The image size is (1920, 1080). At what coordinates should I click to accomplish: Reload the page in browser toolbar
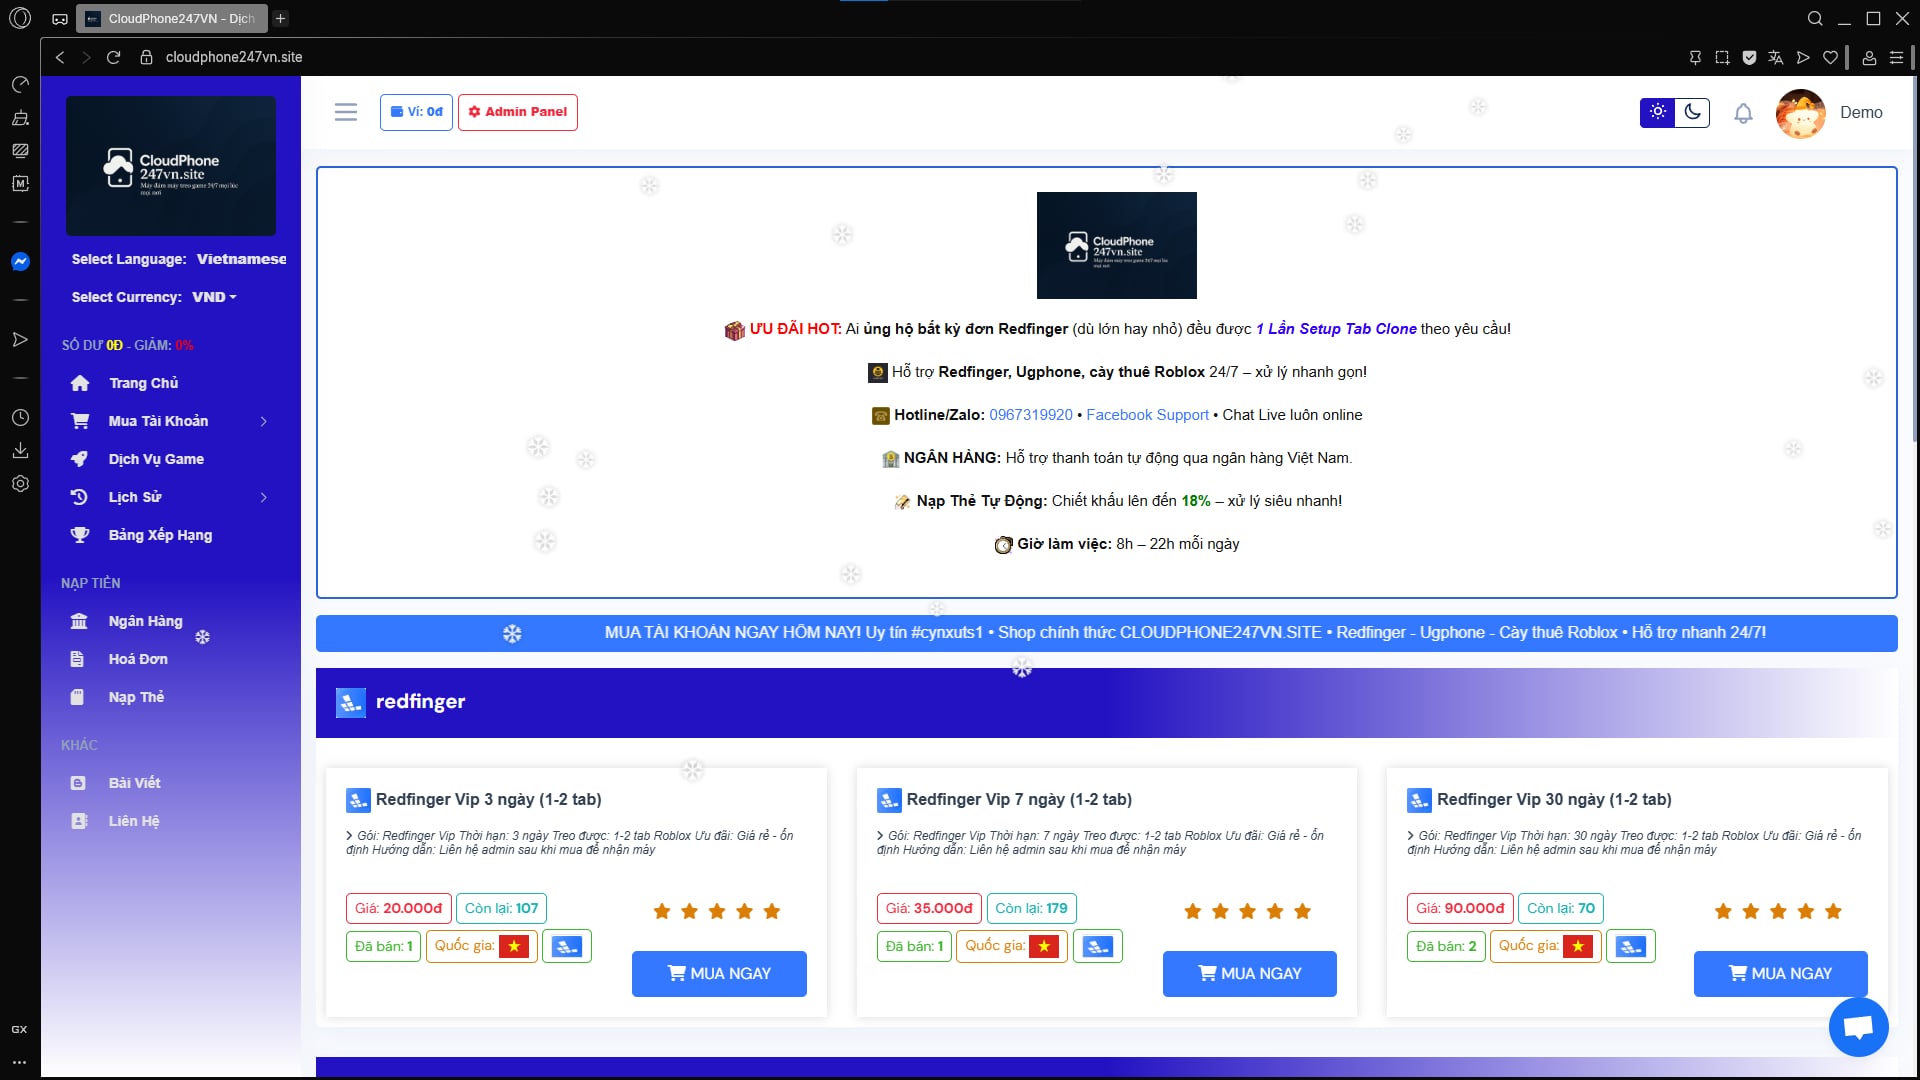(x=113, y=57)
